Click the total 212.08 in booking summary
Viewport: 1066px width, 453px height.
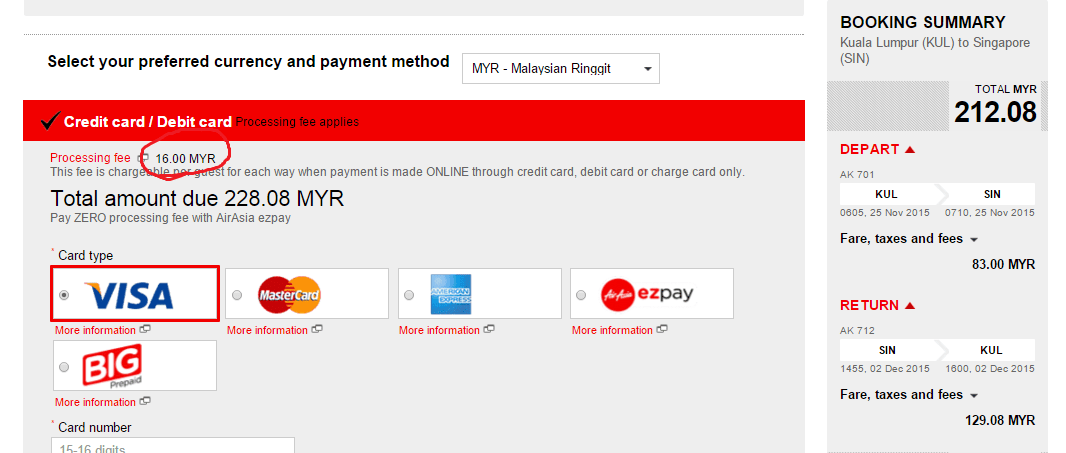pyautogui.click(x=995, y=112)
